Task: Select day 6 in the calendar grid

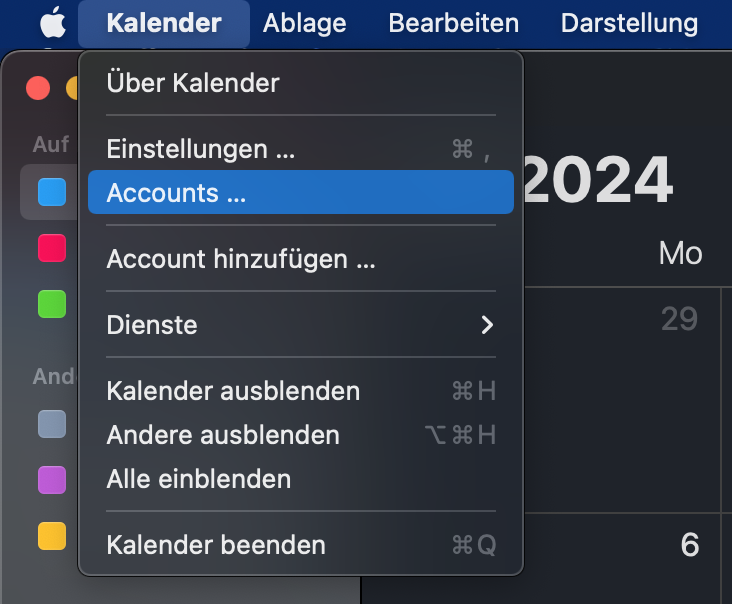Action: [690, 545]
